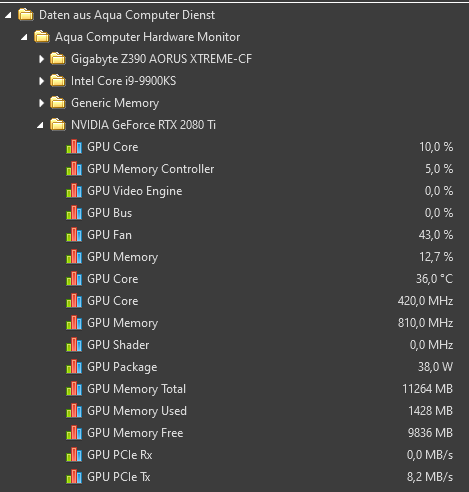Select the Generic Memory label
The height and width of the screenshot is (492, 469).
pos(115,103)
